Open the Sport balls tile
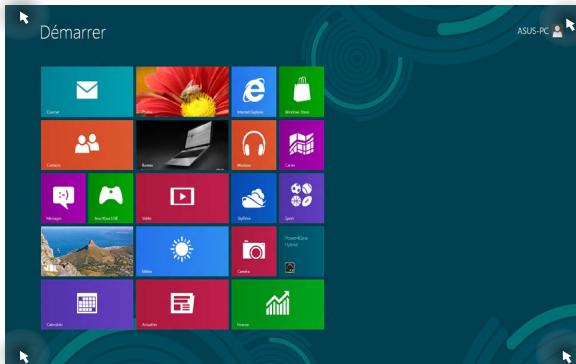This screenshot has width=576, height=364. point(302,198)
